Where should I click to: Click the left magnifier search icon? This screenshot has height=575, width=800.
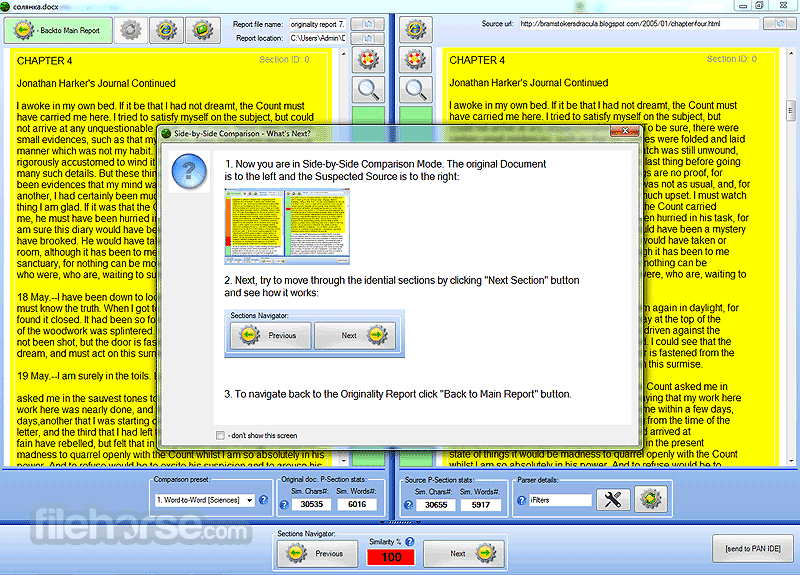(368, 90)
